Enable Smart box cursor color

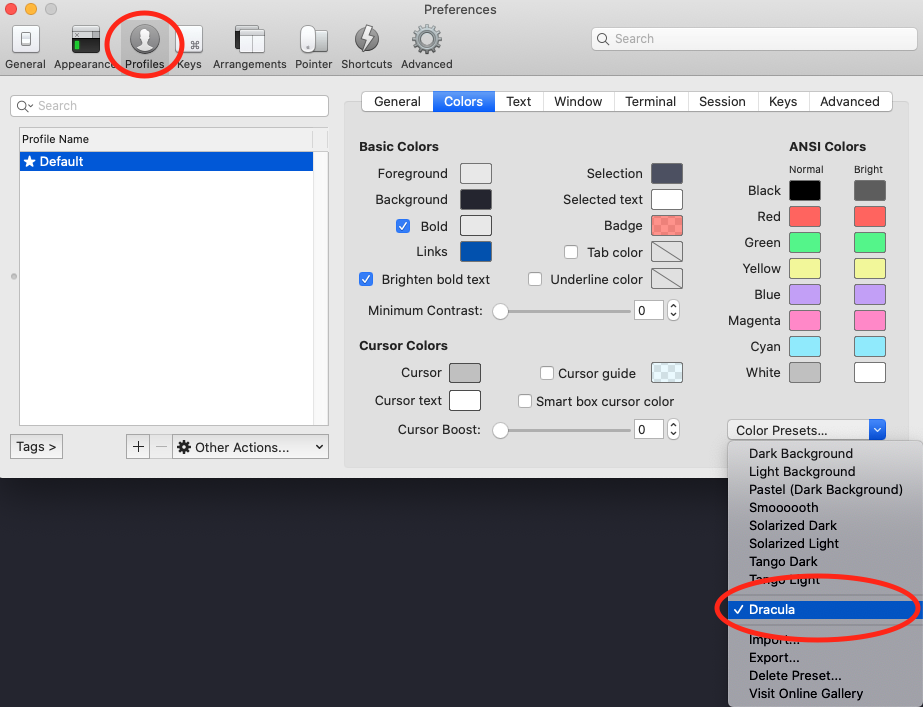pos(525,401)
